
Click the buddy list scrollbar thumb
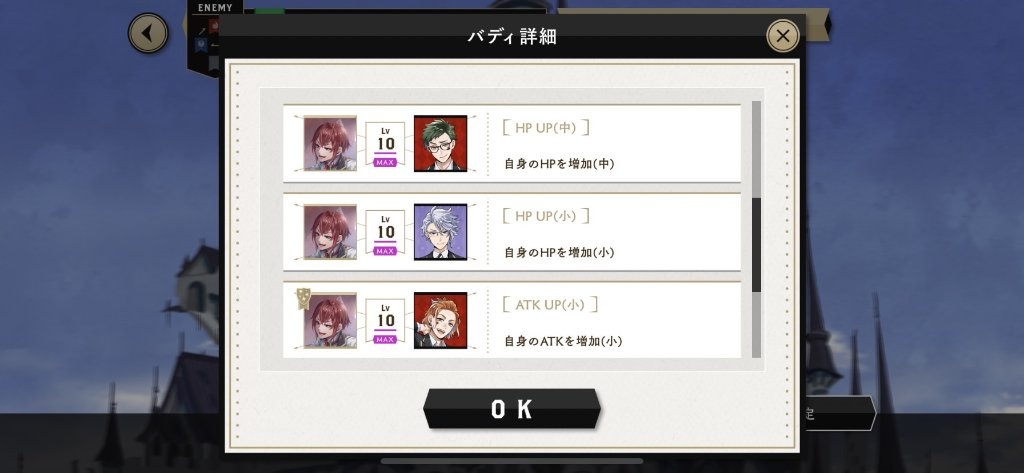(756, 244)
